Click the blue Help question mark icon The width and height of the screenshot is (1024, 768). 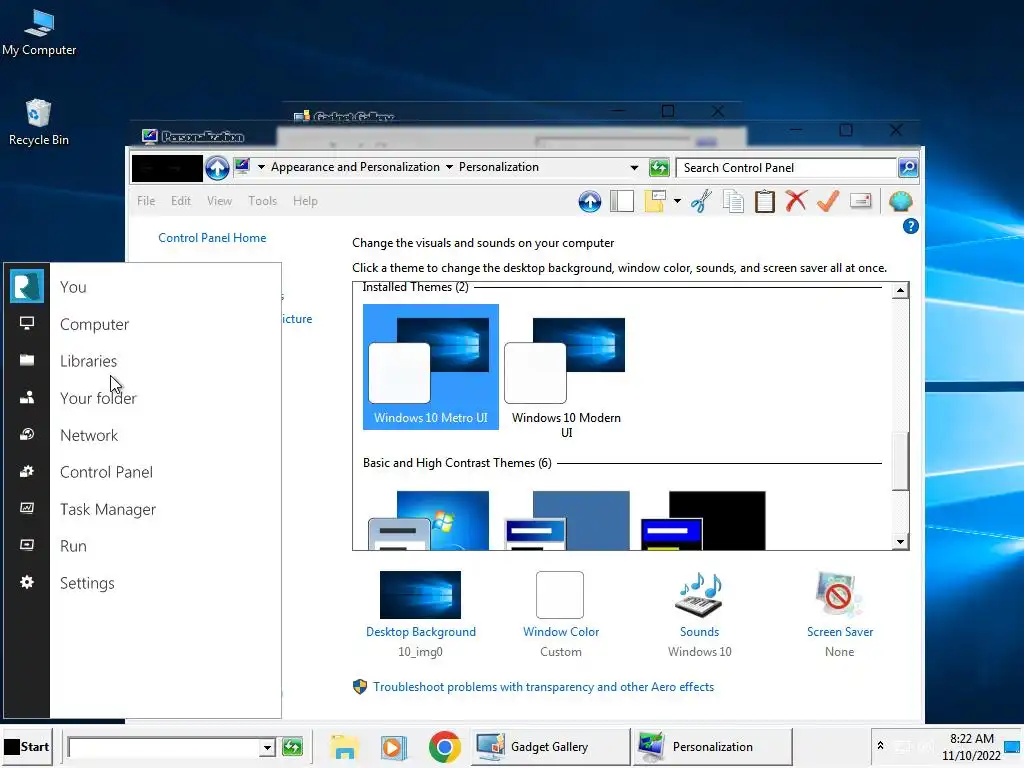[x=910, y=227]
